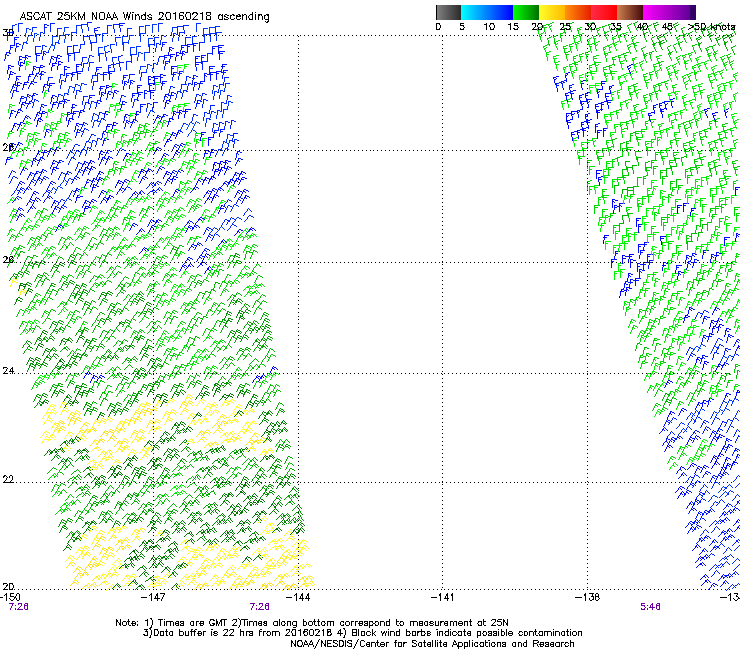Click the '-144' longitude axis label
Viewport: 740px width, 650px height.
point(298,597)
